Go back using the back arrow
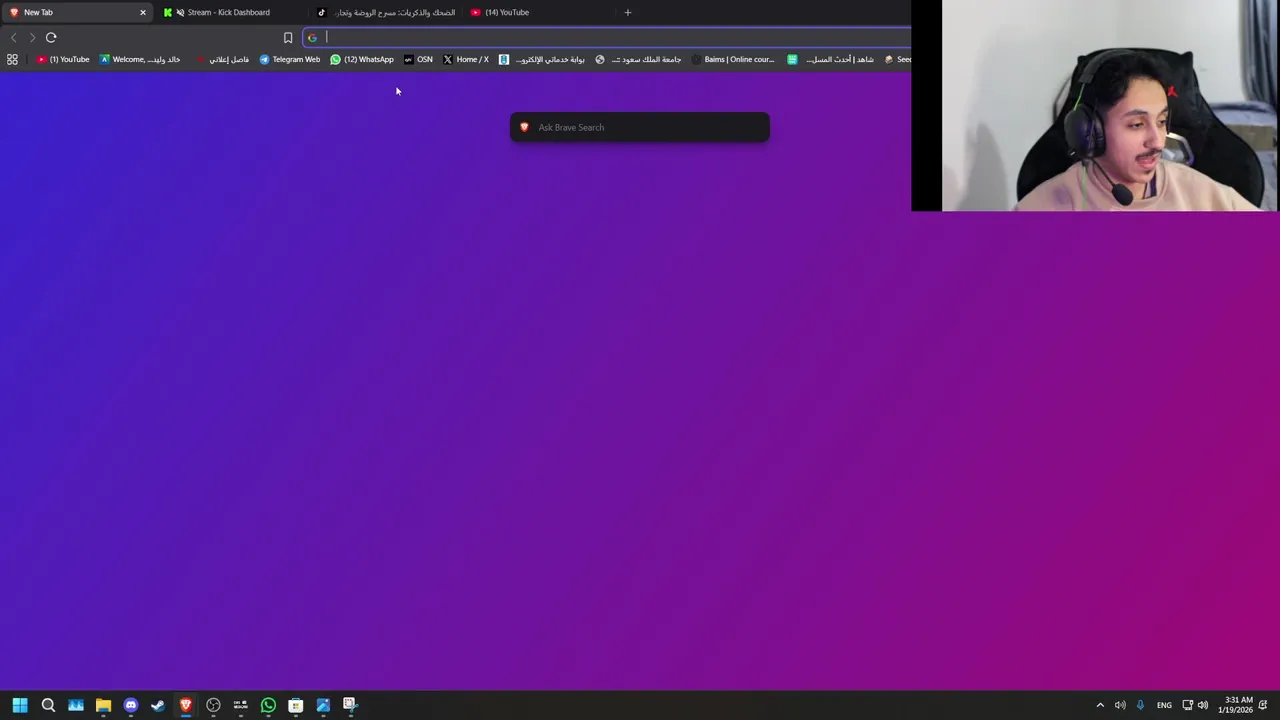This screenshot has height=720, width=1280. tap(13, 37)
